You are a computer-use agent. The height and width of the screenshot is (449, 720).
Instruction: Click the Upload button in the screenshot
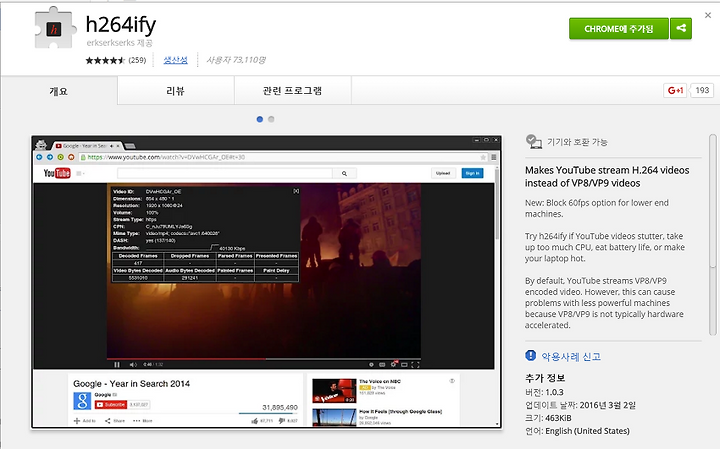tap(443, 173)
